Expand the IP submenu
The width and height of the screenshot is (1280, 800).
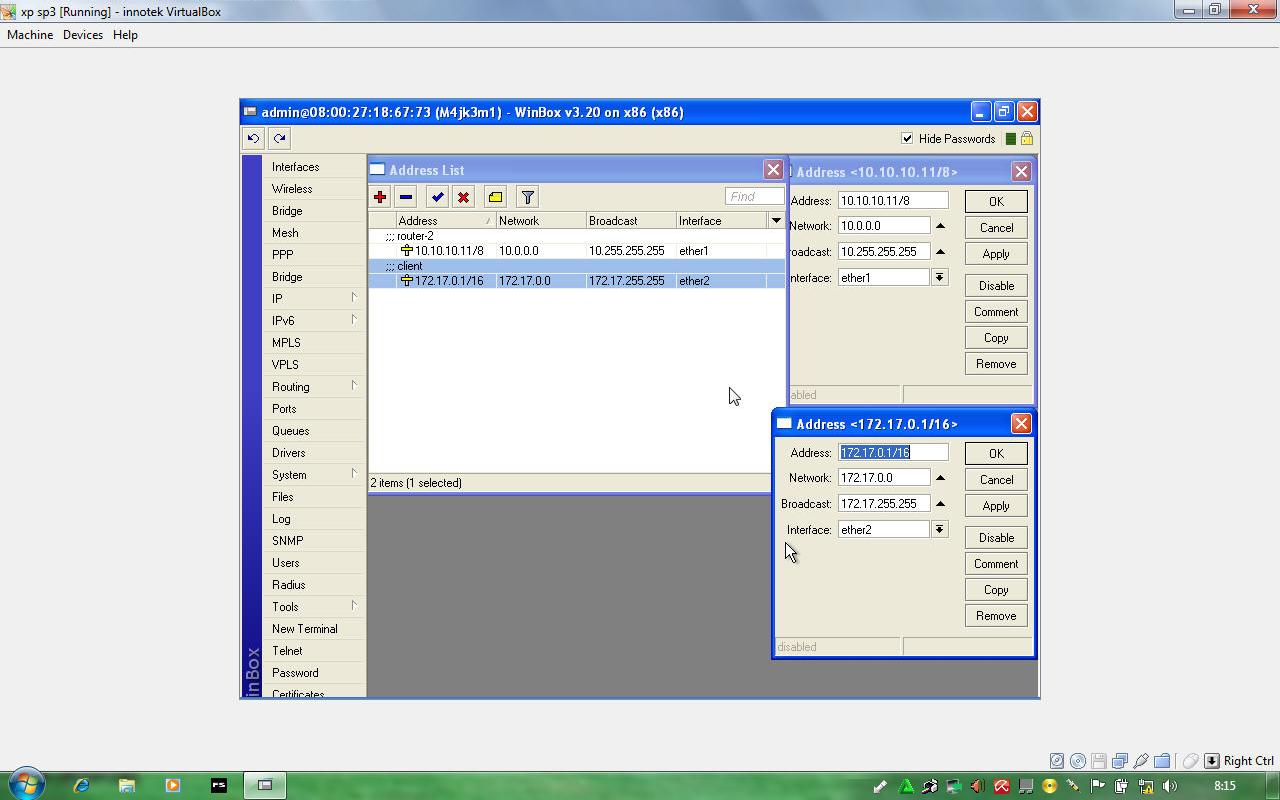(314, 298)
